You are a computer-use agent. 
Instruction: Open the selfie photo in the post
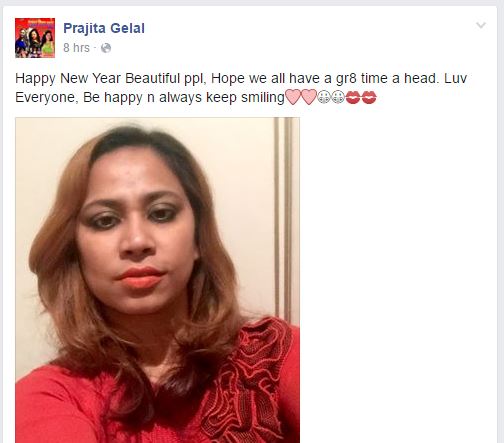pyautogui.click(x=157, y=280)
